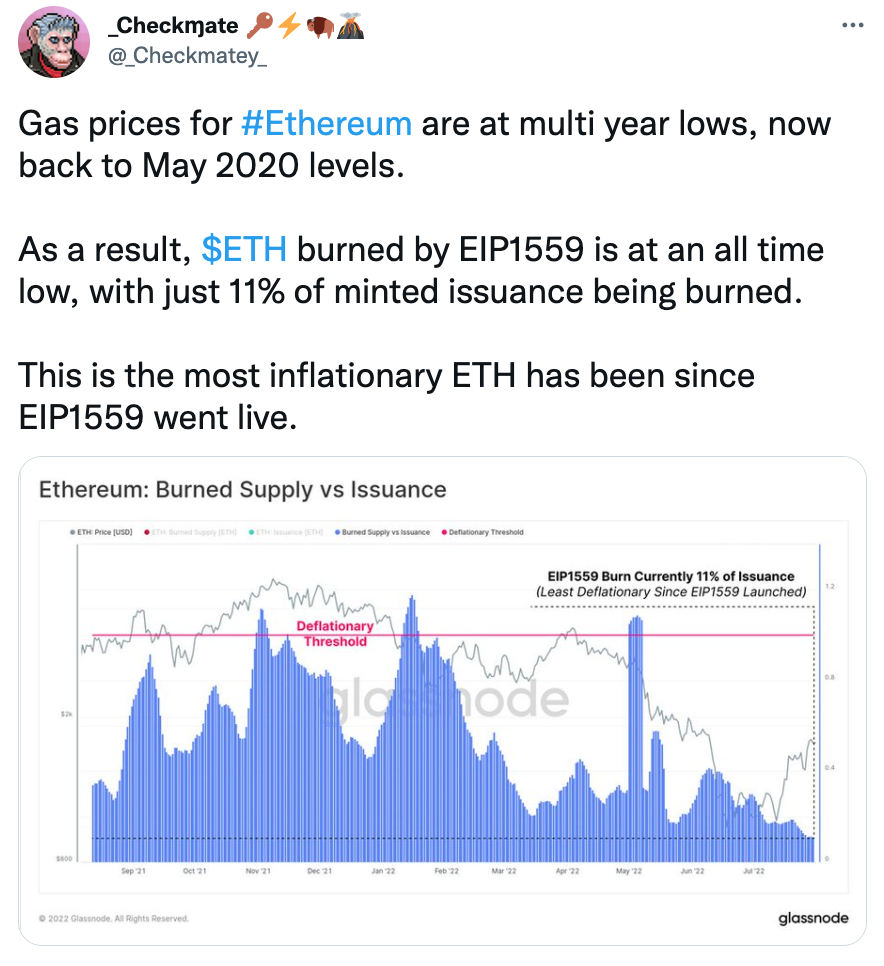This screenshot has height=966, width=884.
Task: Click the pink Deflationary Threshold line label
Action: (335, 633)
